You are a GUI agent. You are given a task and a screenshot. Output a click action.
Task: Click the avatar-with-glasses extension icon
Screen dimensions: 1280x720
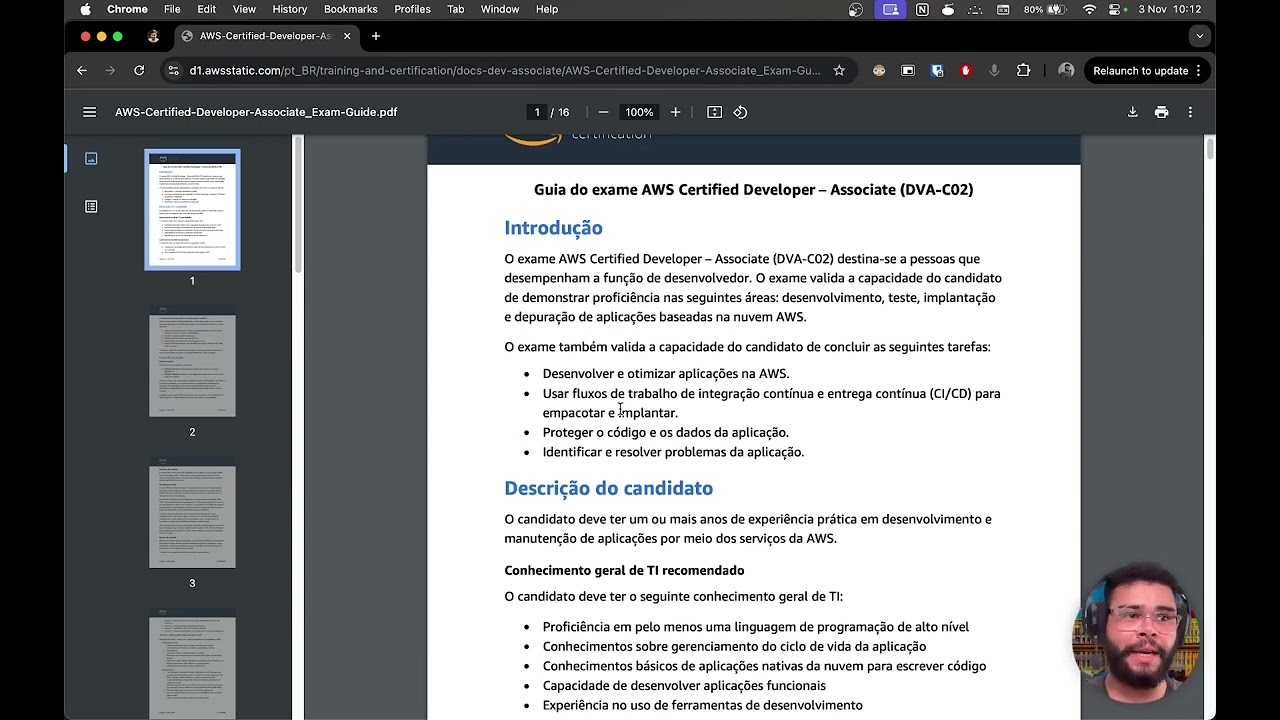(879, 70)
